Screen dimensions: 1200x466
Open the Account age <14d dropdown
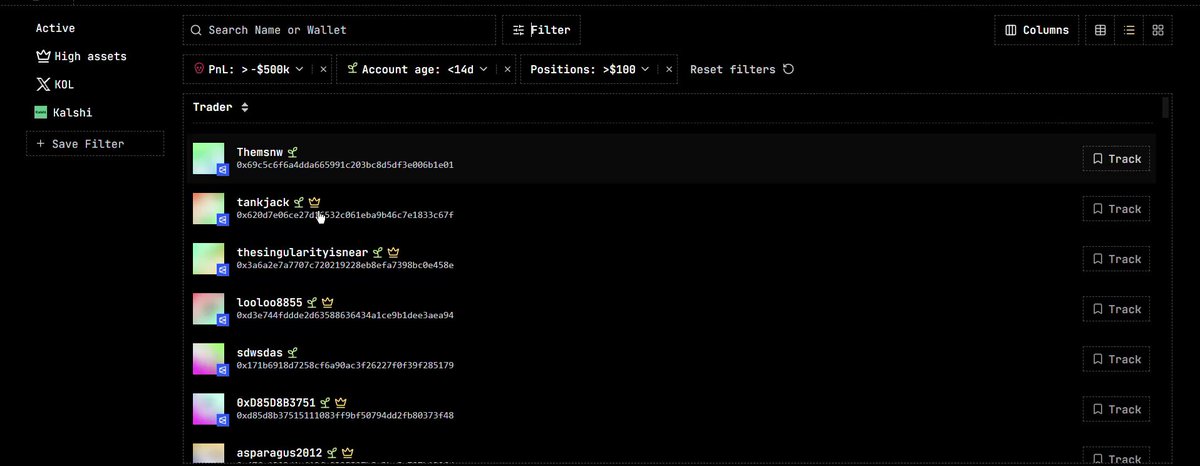pyautogui.click(x=418, y=69)
